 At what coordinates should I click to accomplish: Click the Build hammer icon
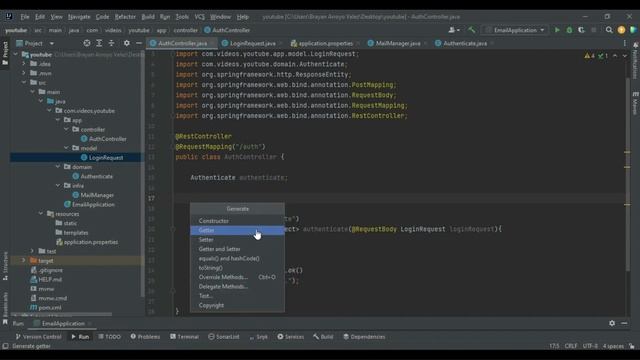[472, 30]
